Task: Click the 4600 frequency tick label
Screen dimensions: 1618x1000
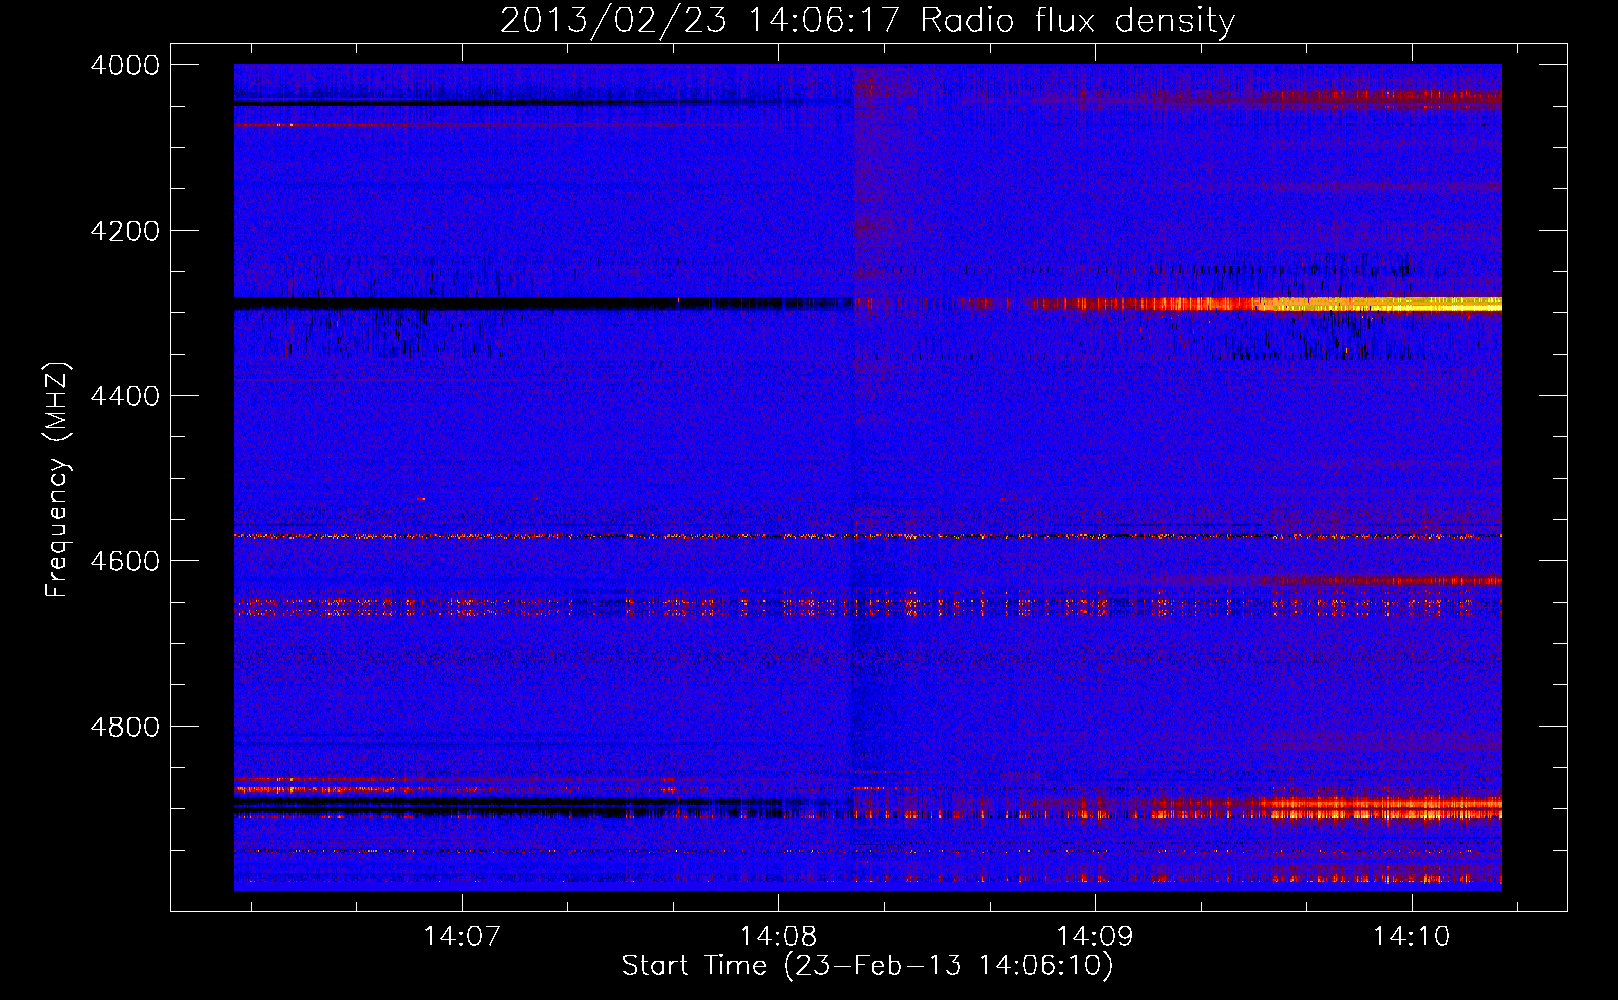Action: point(125,561)
